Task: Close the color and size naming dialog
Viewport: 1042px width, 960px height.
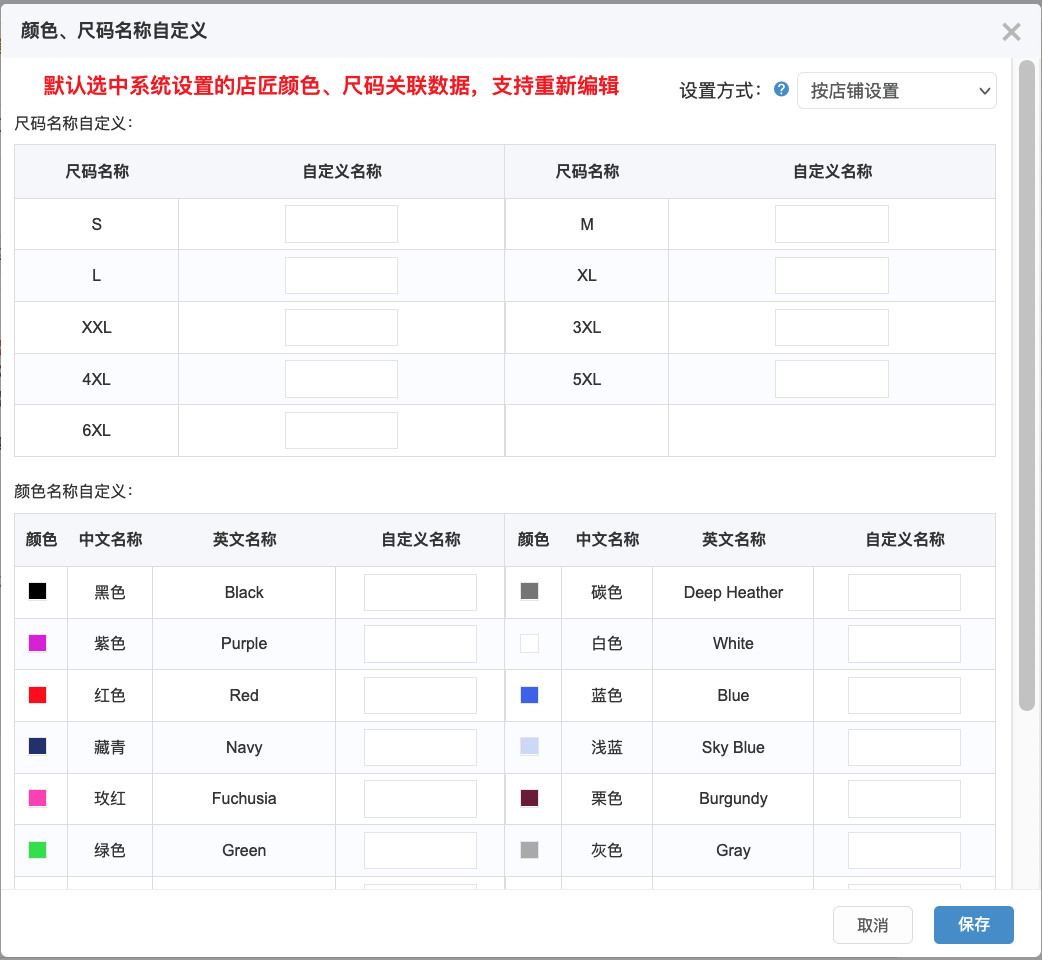Action: click(1011, 32)
